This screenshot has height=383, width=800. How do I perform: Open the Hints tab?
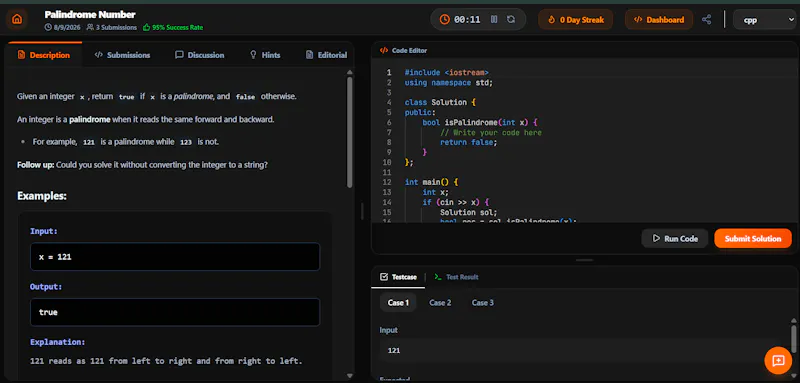pyautogui.click(x=265, y=55)
